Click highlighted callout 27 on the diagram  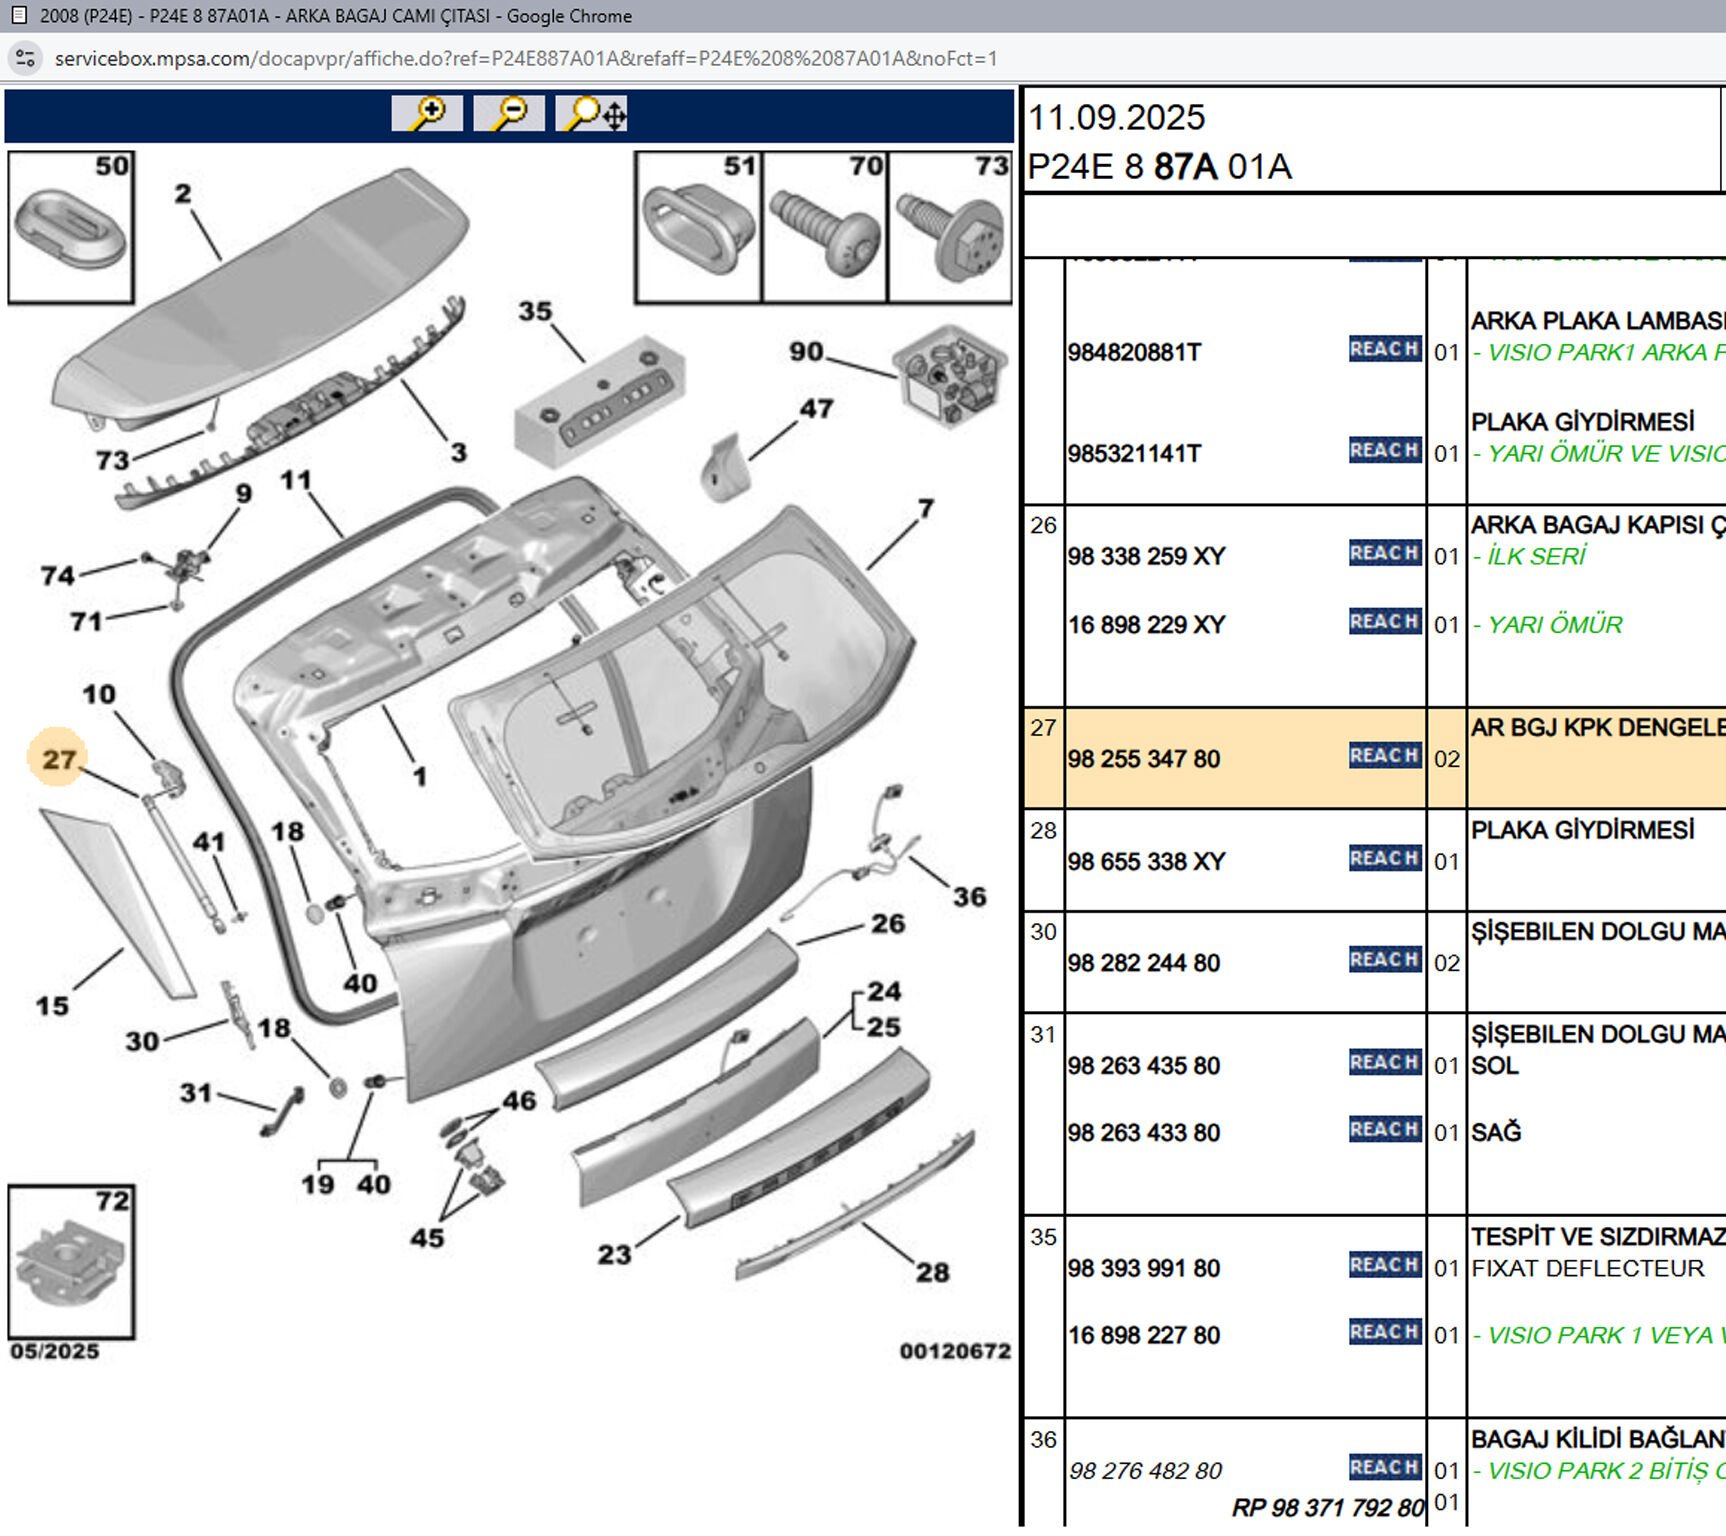(58, 759)
